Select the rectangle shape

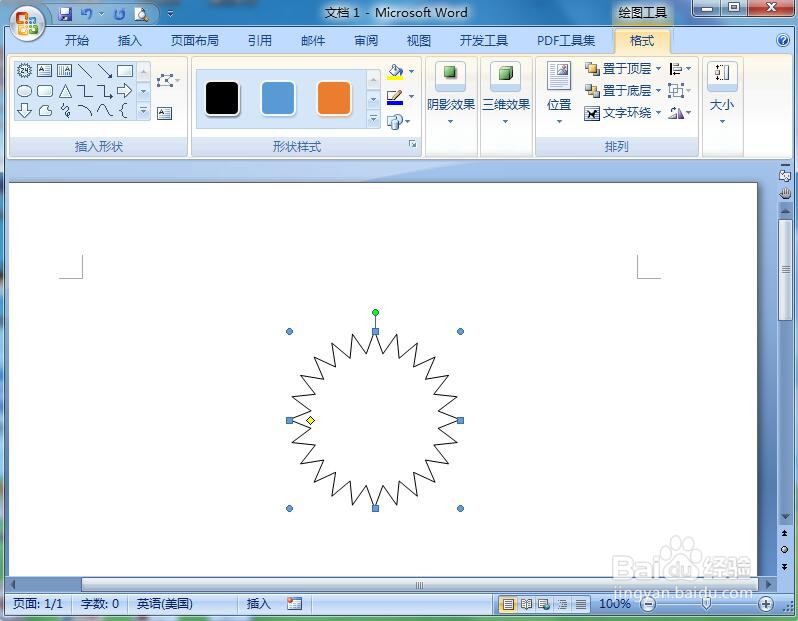(x=125, y=70)
